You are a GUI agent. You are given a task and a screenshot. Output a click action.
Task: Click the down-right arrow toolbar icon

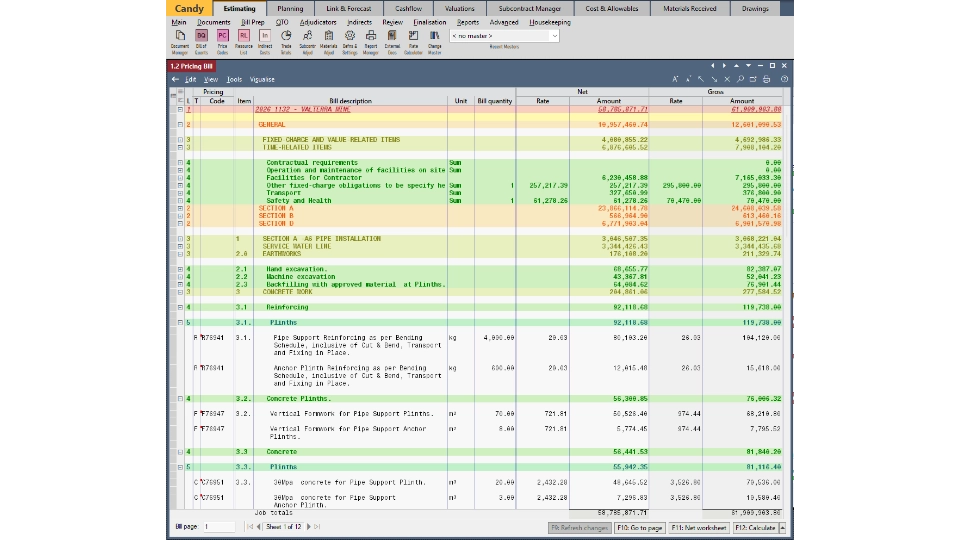coord(714,79)
